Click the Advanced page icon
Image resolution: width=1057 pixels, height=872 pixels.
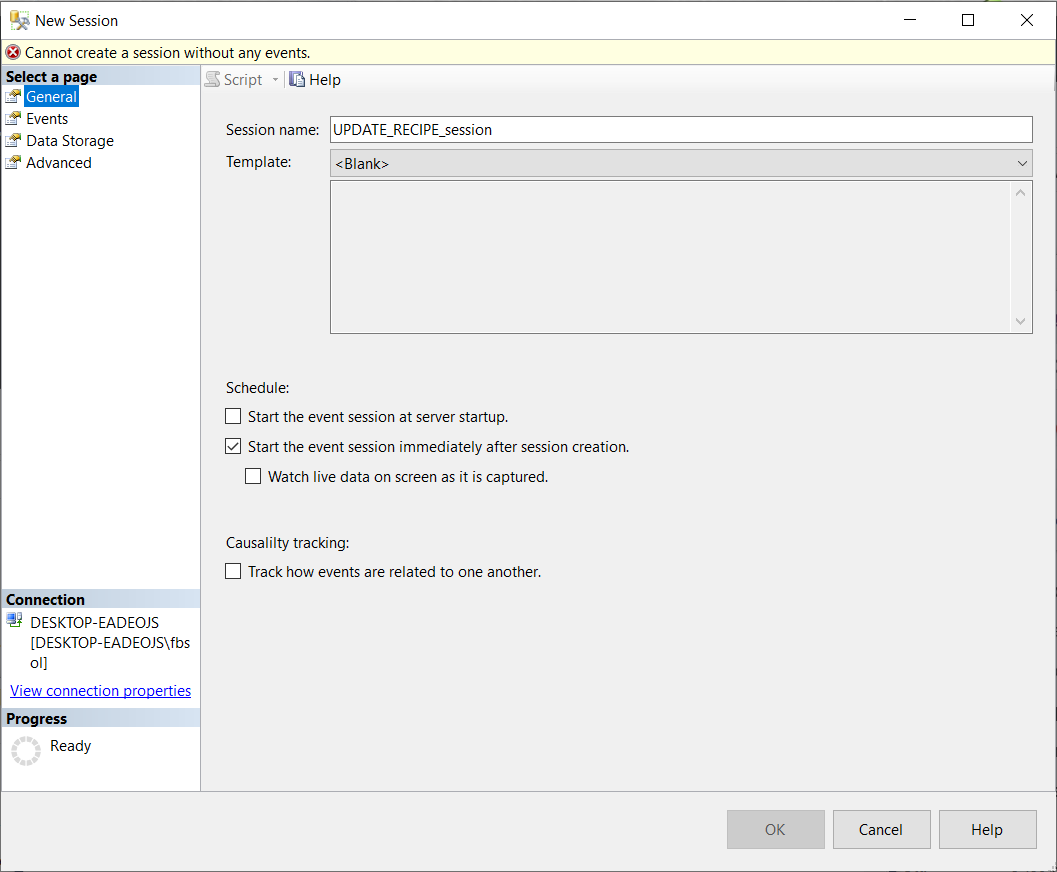(x=13, y=163)
